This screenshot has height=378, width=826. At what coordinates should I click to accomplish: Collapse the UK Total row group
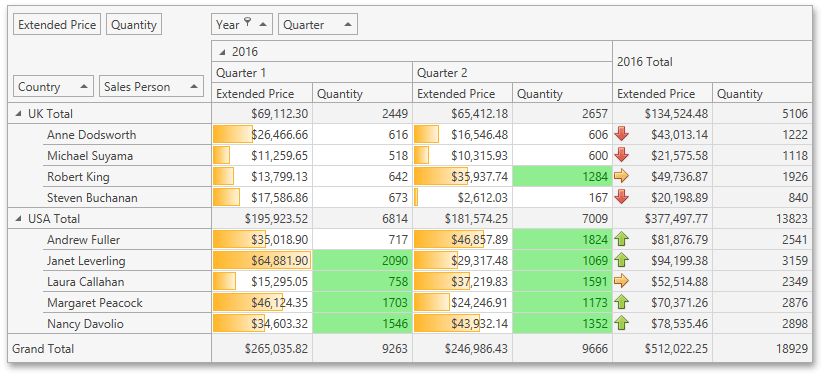18,114
